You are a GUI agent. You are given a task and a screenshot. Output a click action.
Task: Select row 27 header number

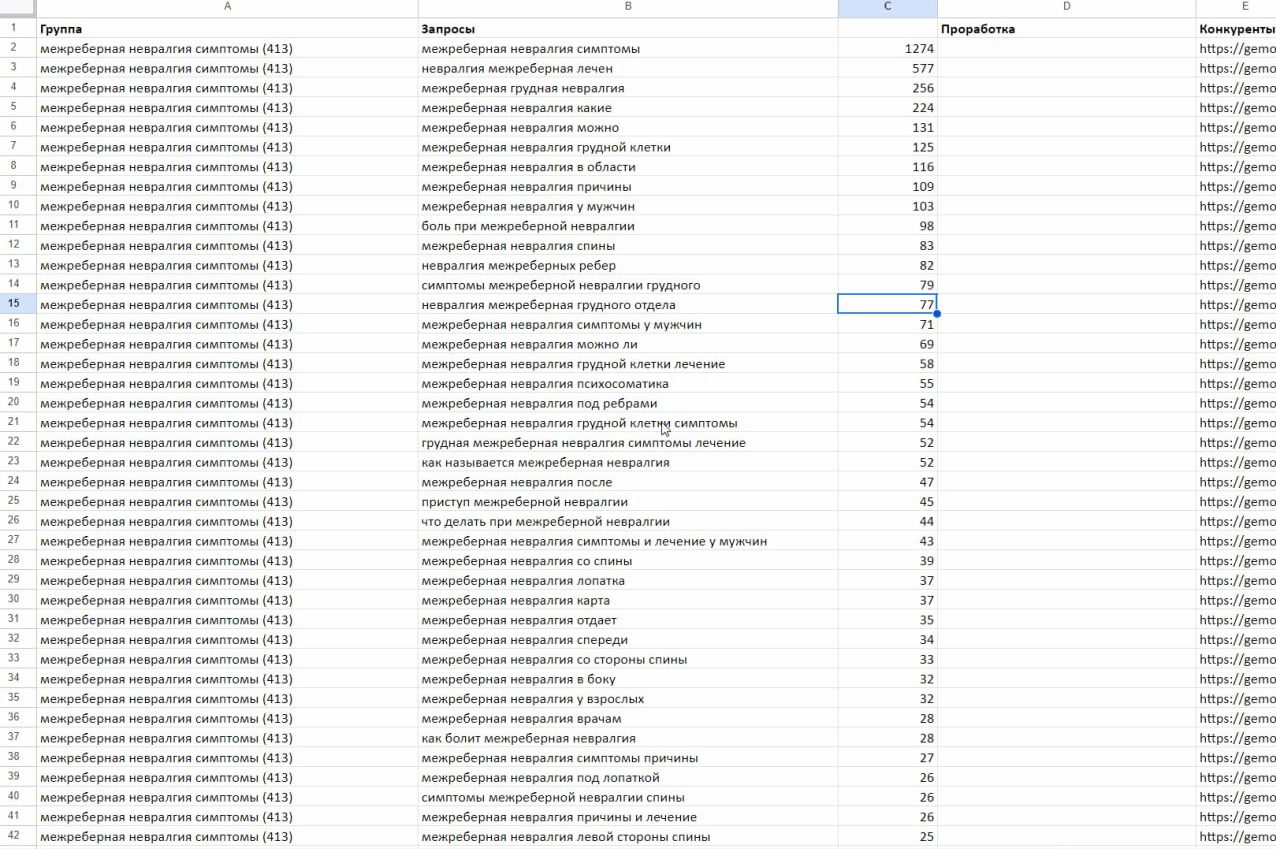pyautogui.click(x=18, y=541)
